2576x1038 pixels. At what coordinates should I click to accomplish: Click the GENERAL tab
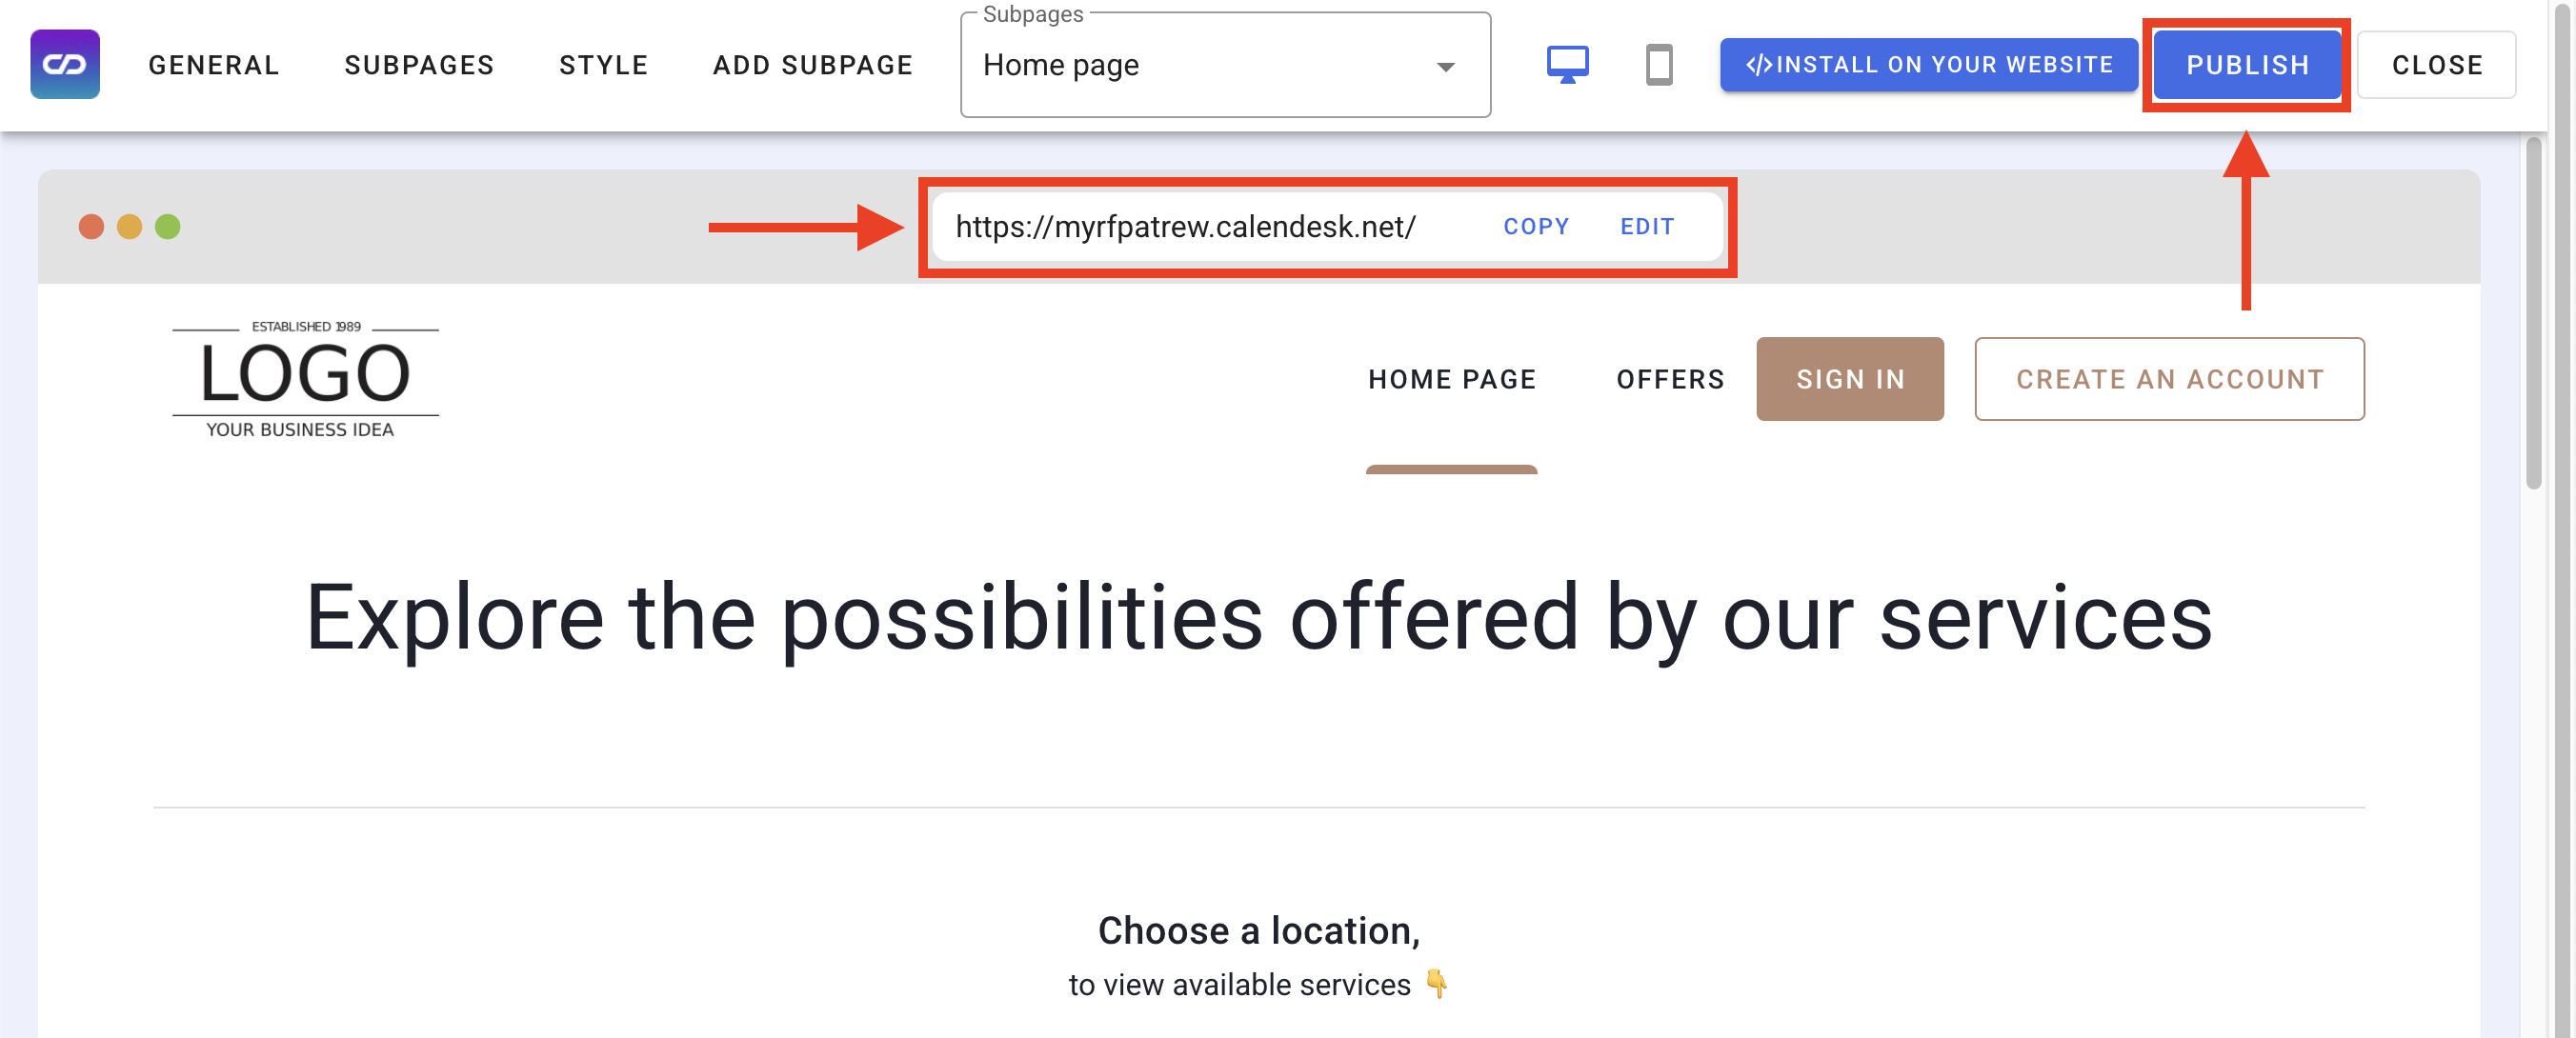coord(213,64)
